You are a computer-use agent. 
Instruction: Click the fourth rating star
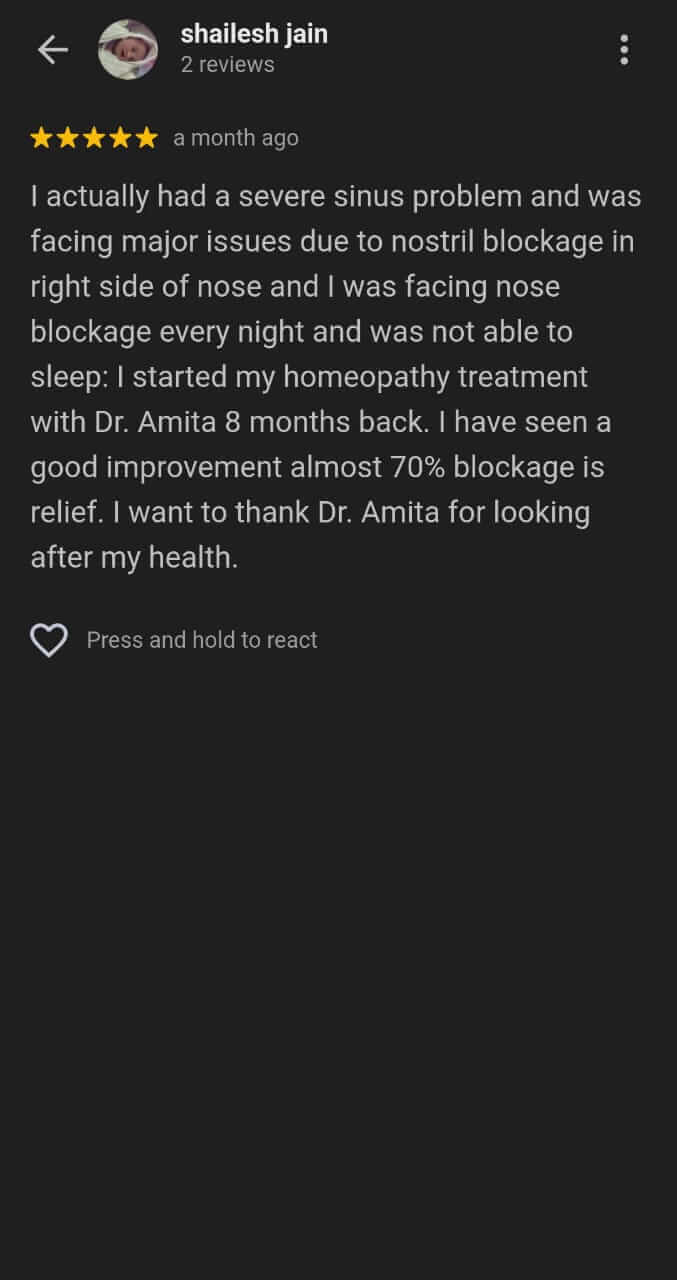pyautogui.click(x=120, y=138)
